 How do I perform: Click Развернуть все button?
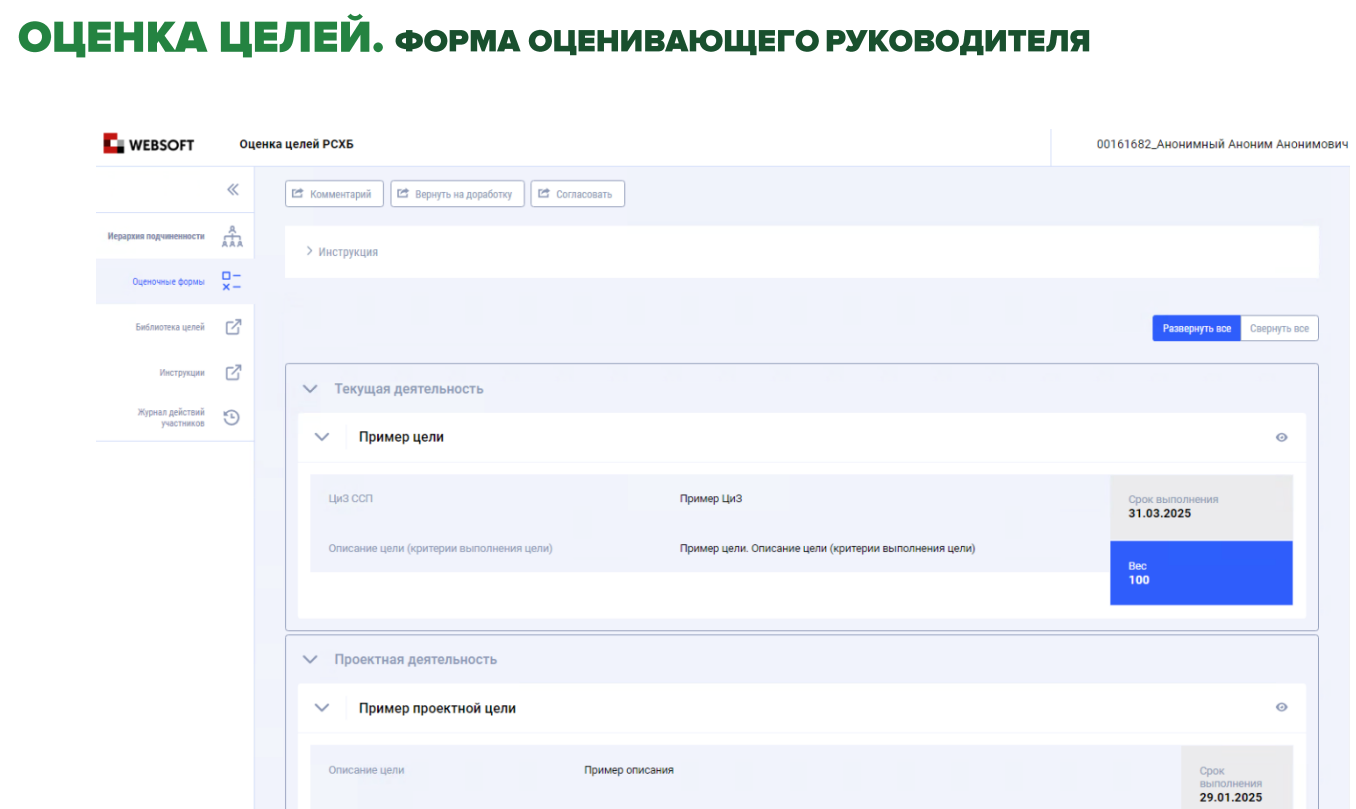tap(1197, 329)
